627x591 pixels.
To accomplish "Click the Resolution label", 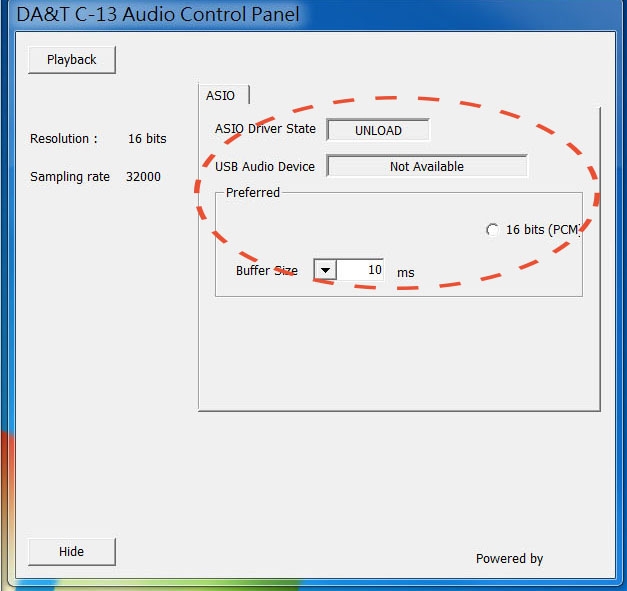I will 64,139.
